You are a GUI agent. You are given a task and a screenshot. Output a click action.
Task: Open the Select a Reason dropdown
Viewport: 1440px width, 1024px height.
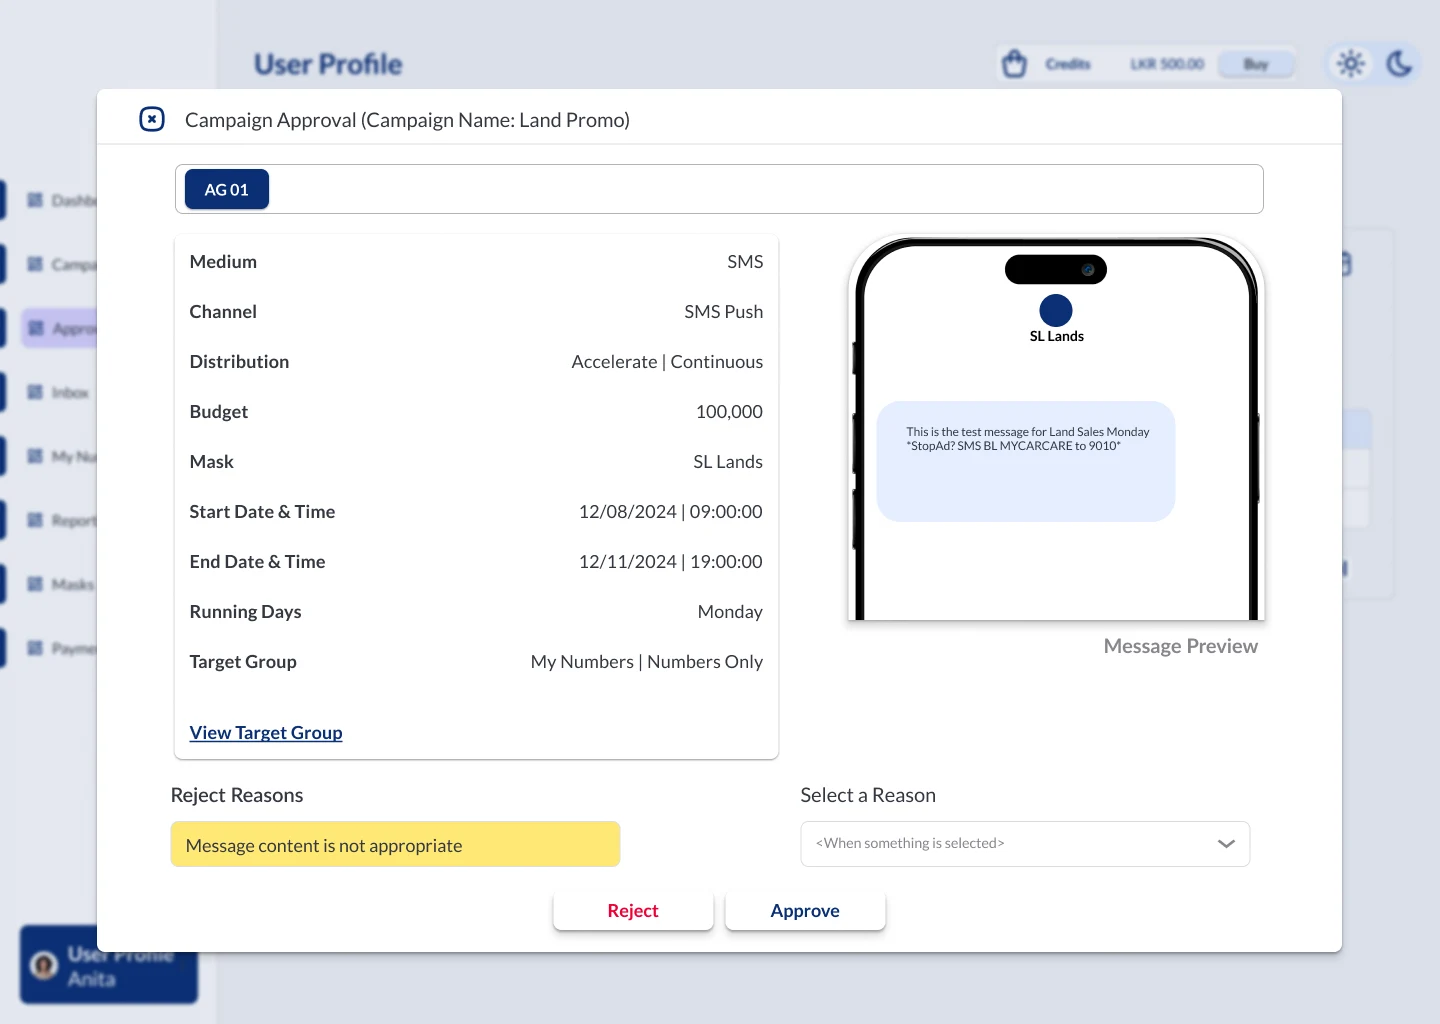1025,844
